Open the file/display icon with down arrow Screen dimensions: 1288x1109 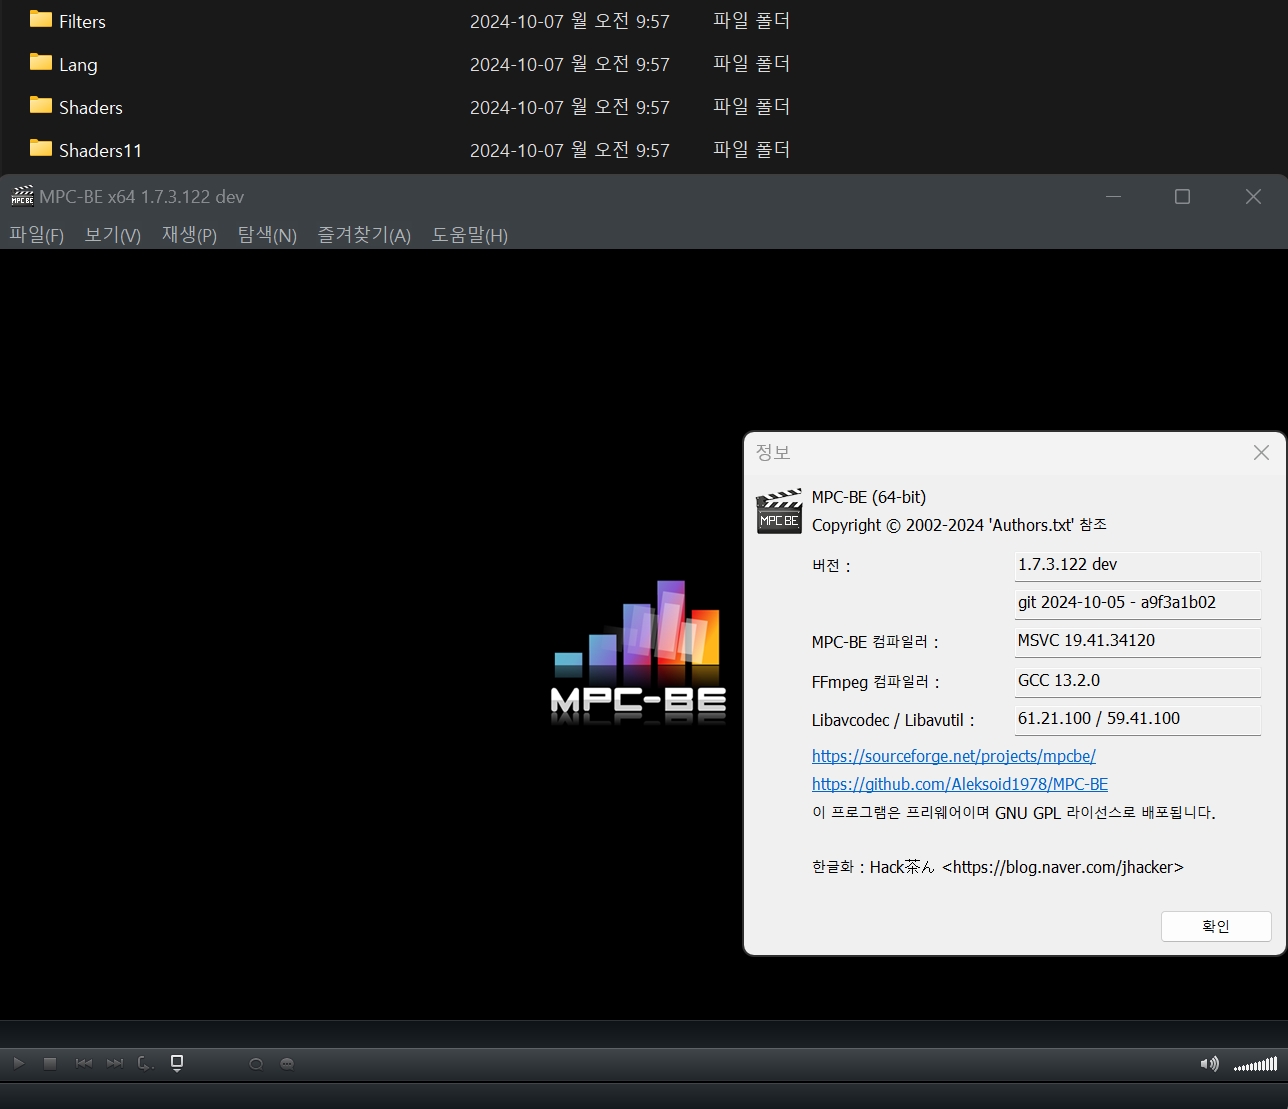tap(177, 1063)
